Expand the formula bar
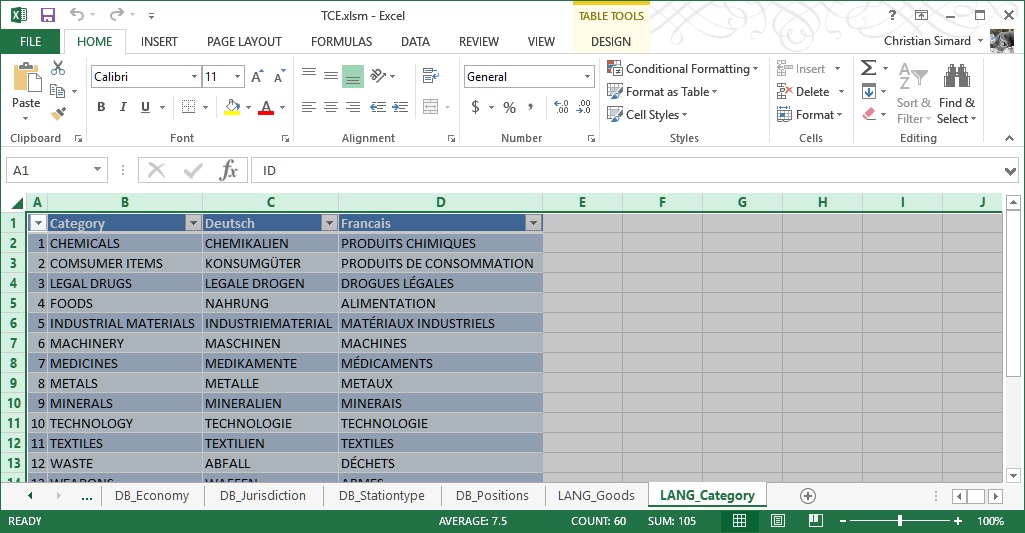Screen dimensions: 1025x533 click(1011, 171)
